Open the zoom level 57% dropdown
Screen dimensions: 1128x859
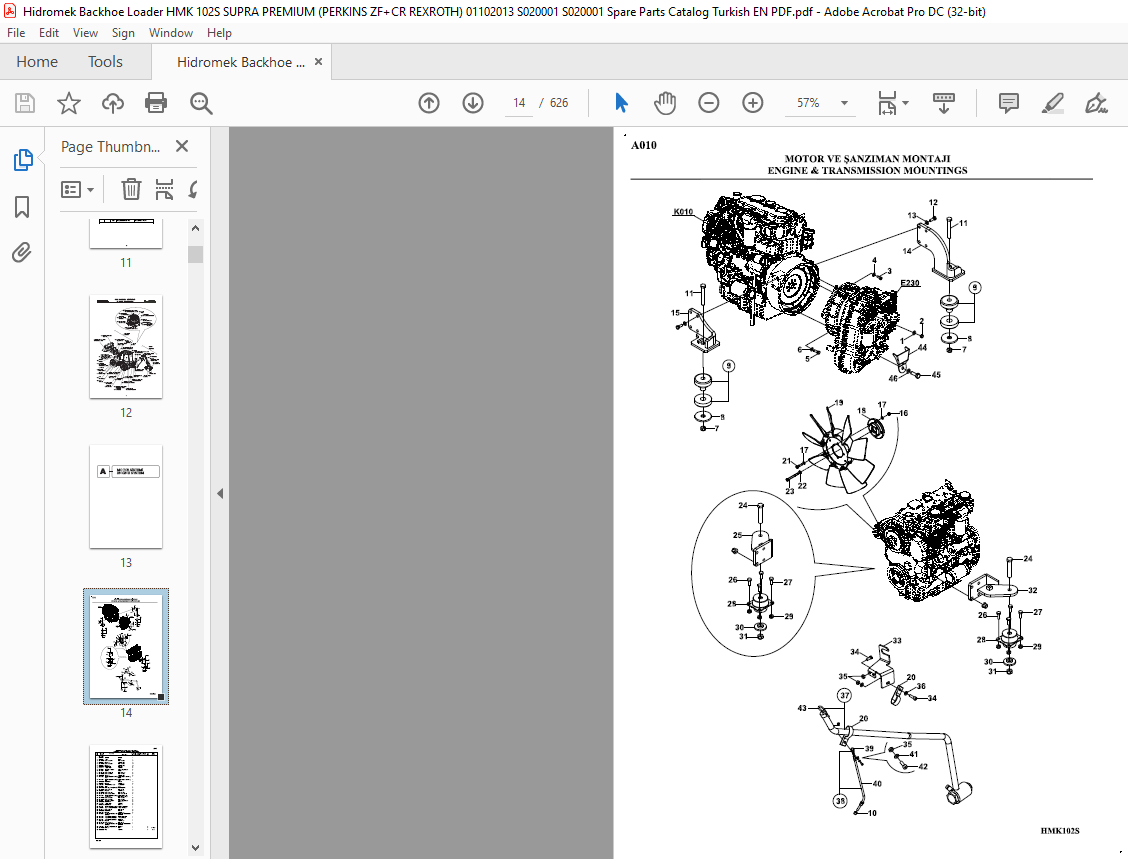[x=845, y=103]
